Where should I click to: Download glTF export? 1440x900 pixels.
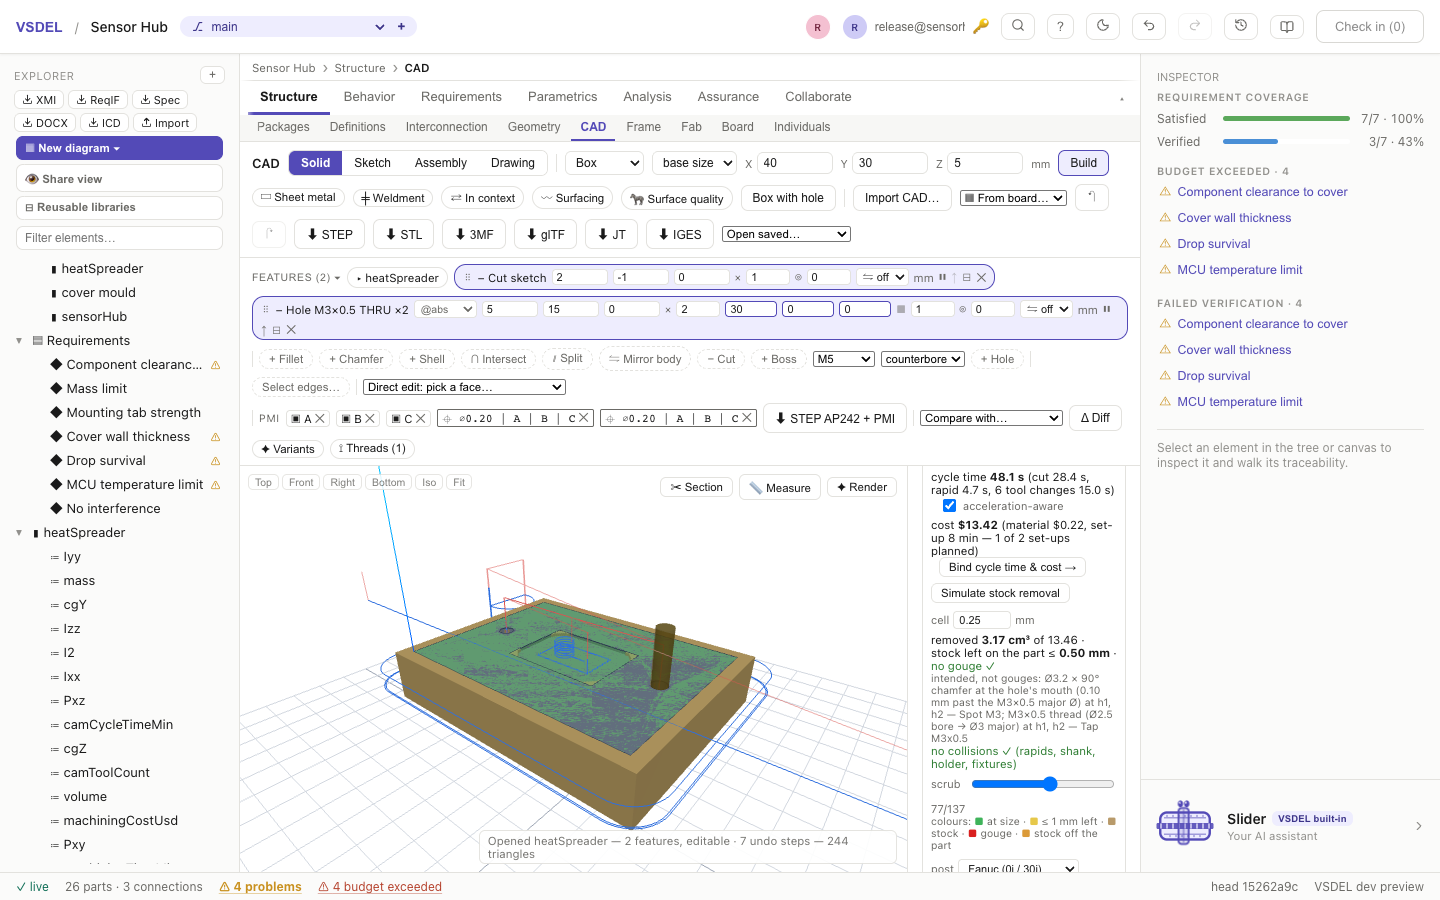click(x=545, y=234)
